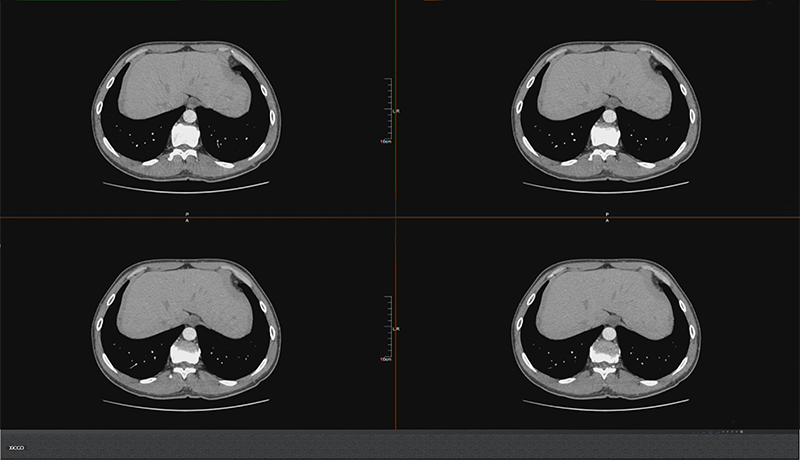Click the 10cm label on the upper ruler
Screen dimensions: 800x460
pyautogui.click(x=385, y=142)
